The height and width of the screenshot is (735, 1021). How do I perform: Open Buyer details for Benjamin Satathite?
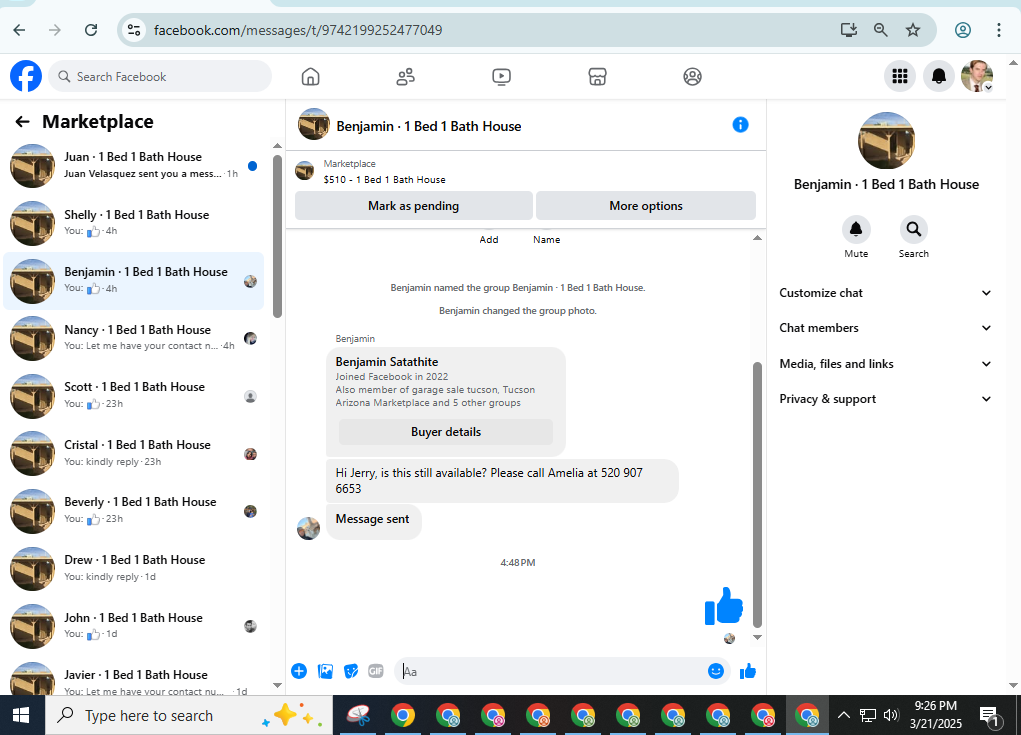coord(446,432)
